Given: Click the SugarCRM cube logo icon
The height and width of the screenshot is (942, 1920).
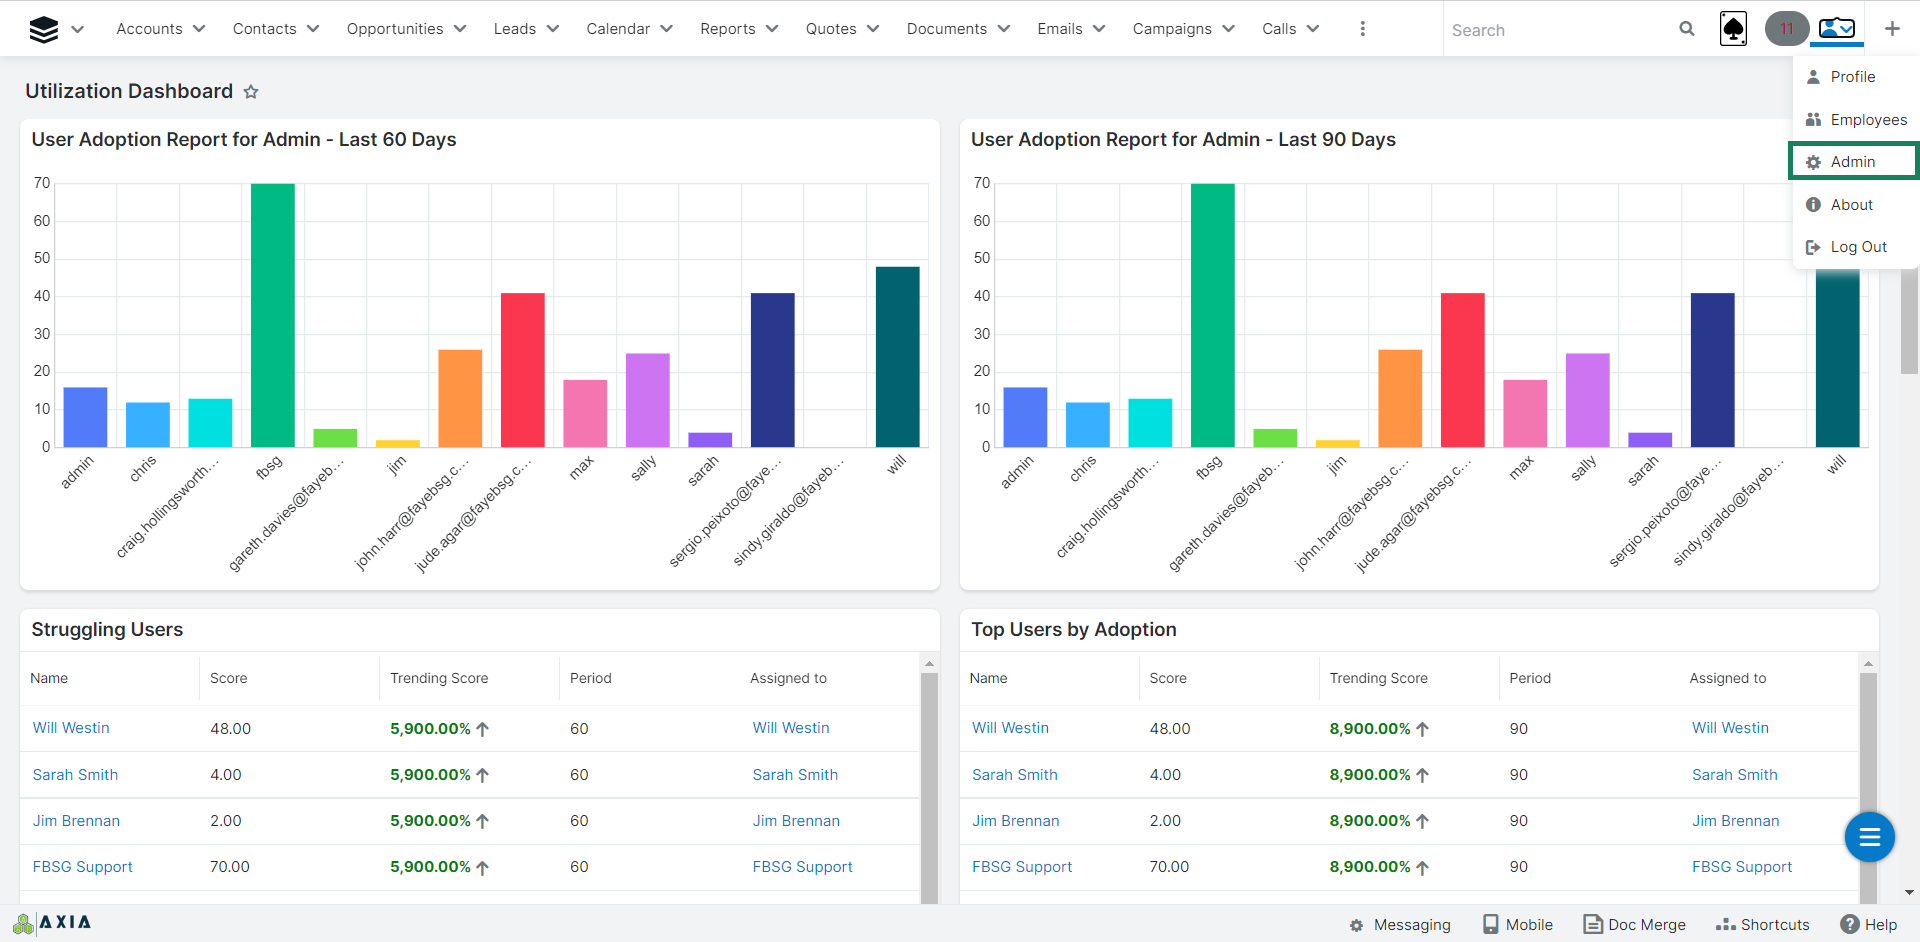Looking at the screenshot, I should coord(44,30).
